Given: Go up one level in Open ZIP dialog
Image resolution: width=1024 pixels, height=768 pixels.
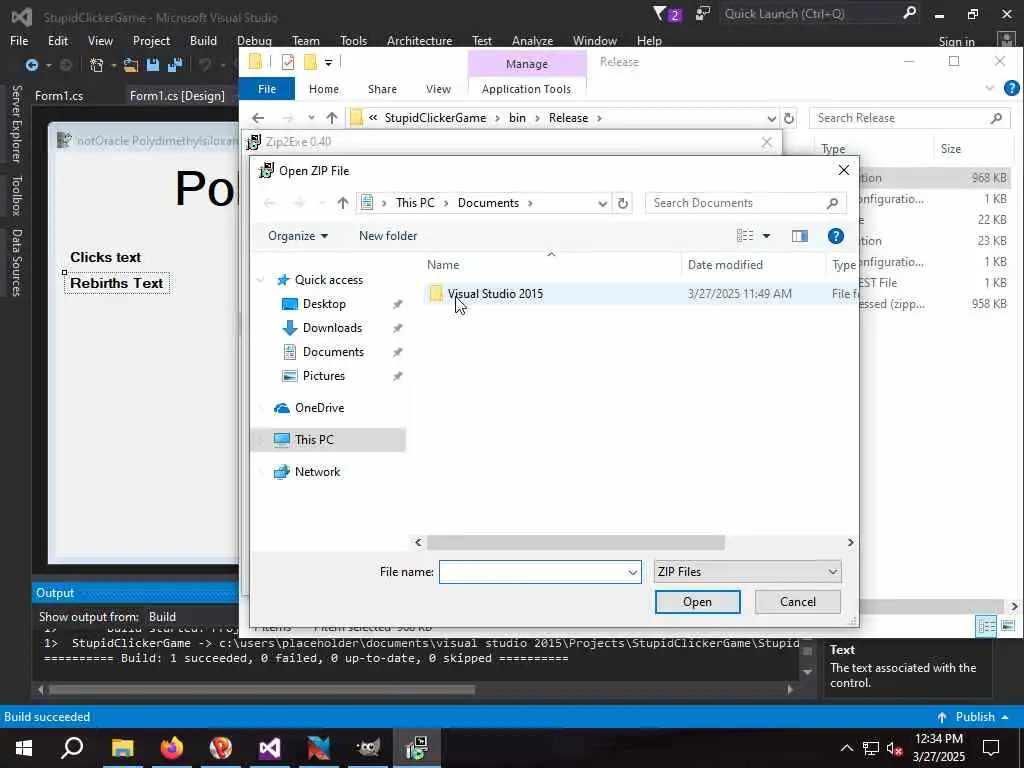Looking at the screenshot, I should 342,203.
